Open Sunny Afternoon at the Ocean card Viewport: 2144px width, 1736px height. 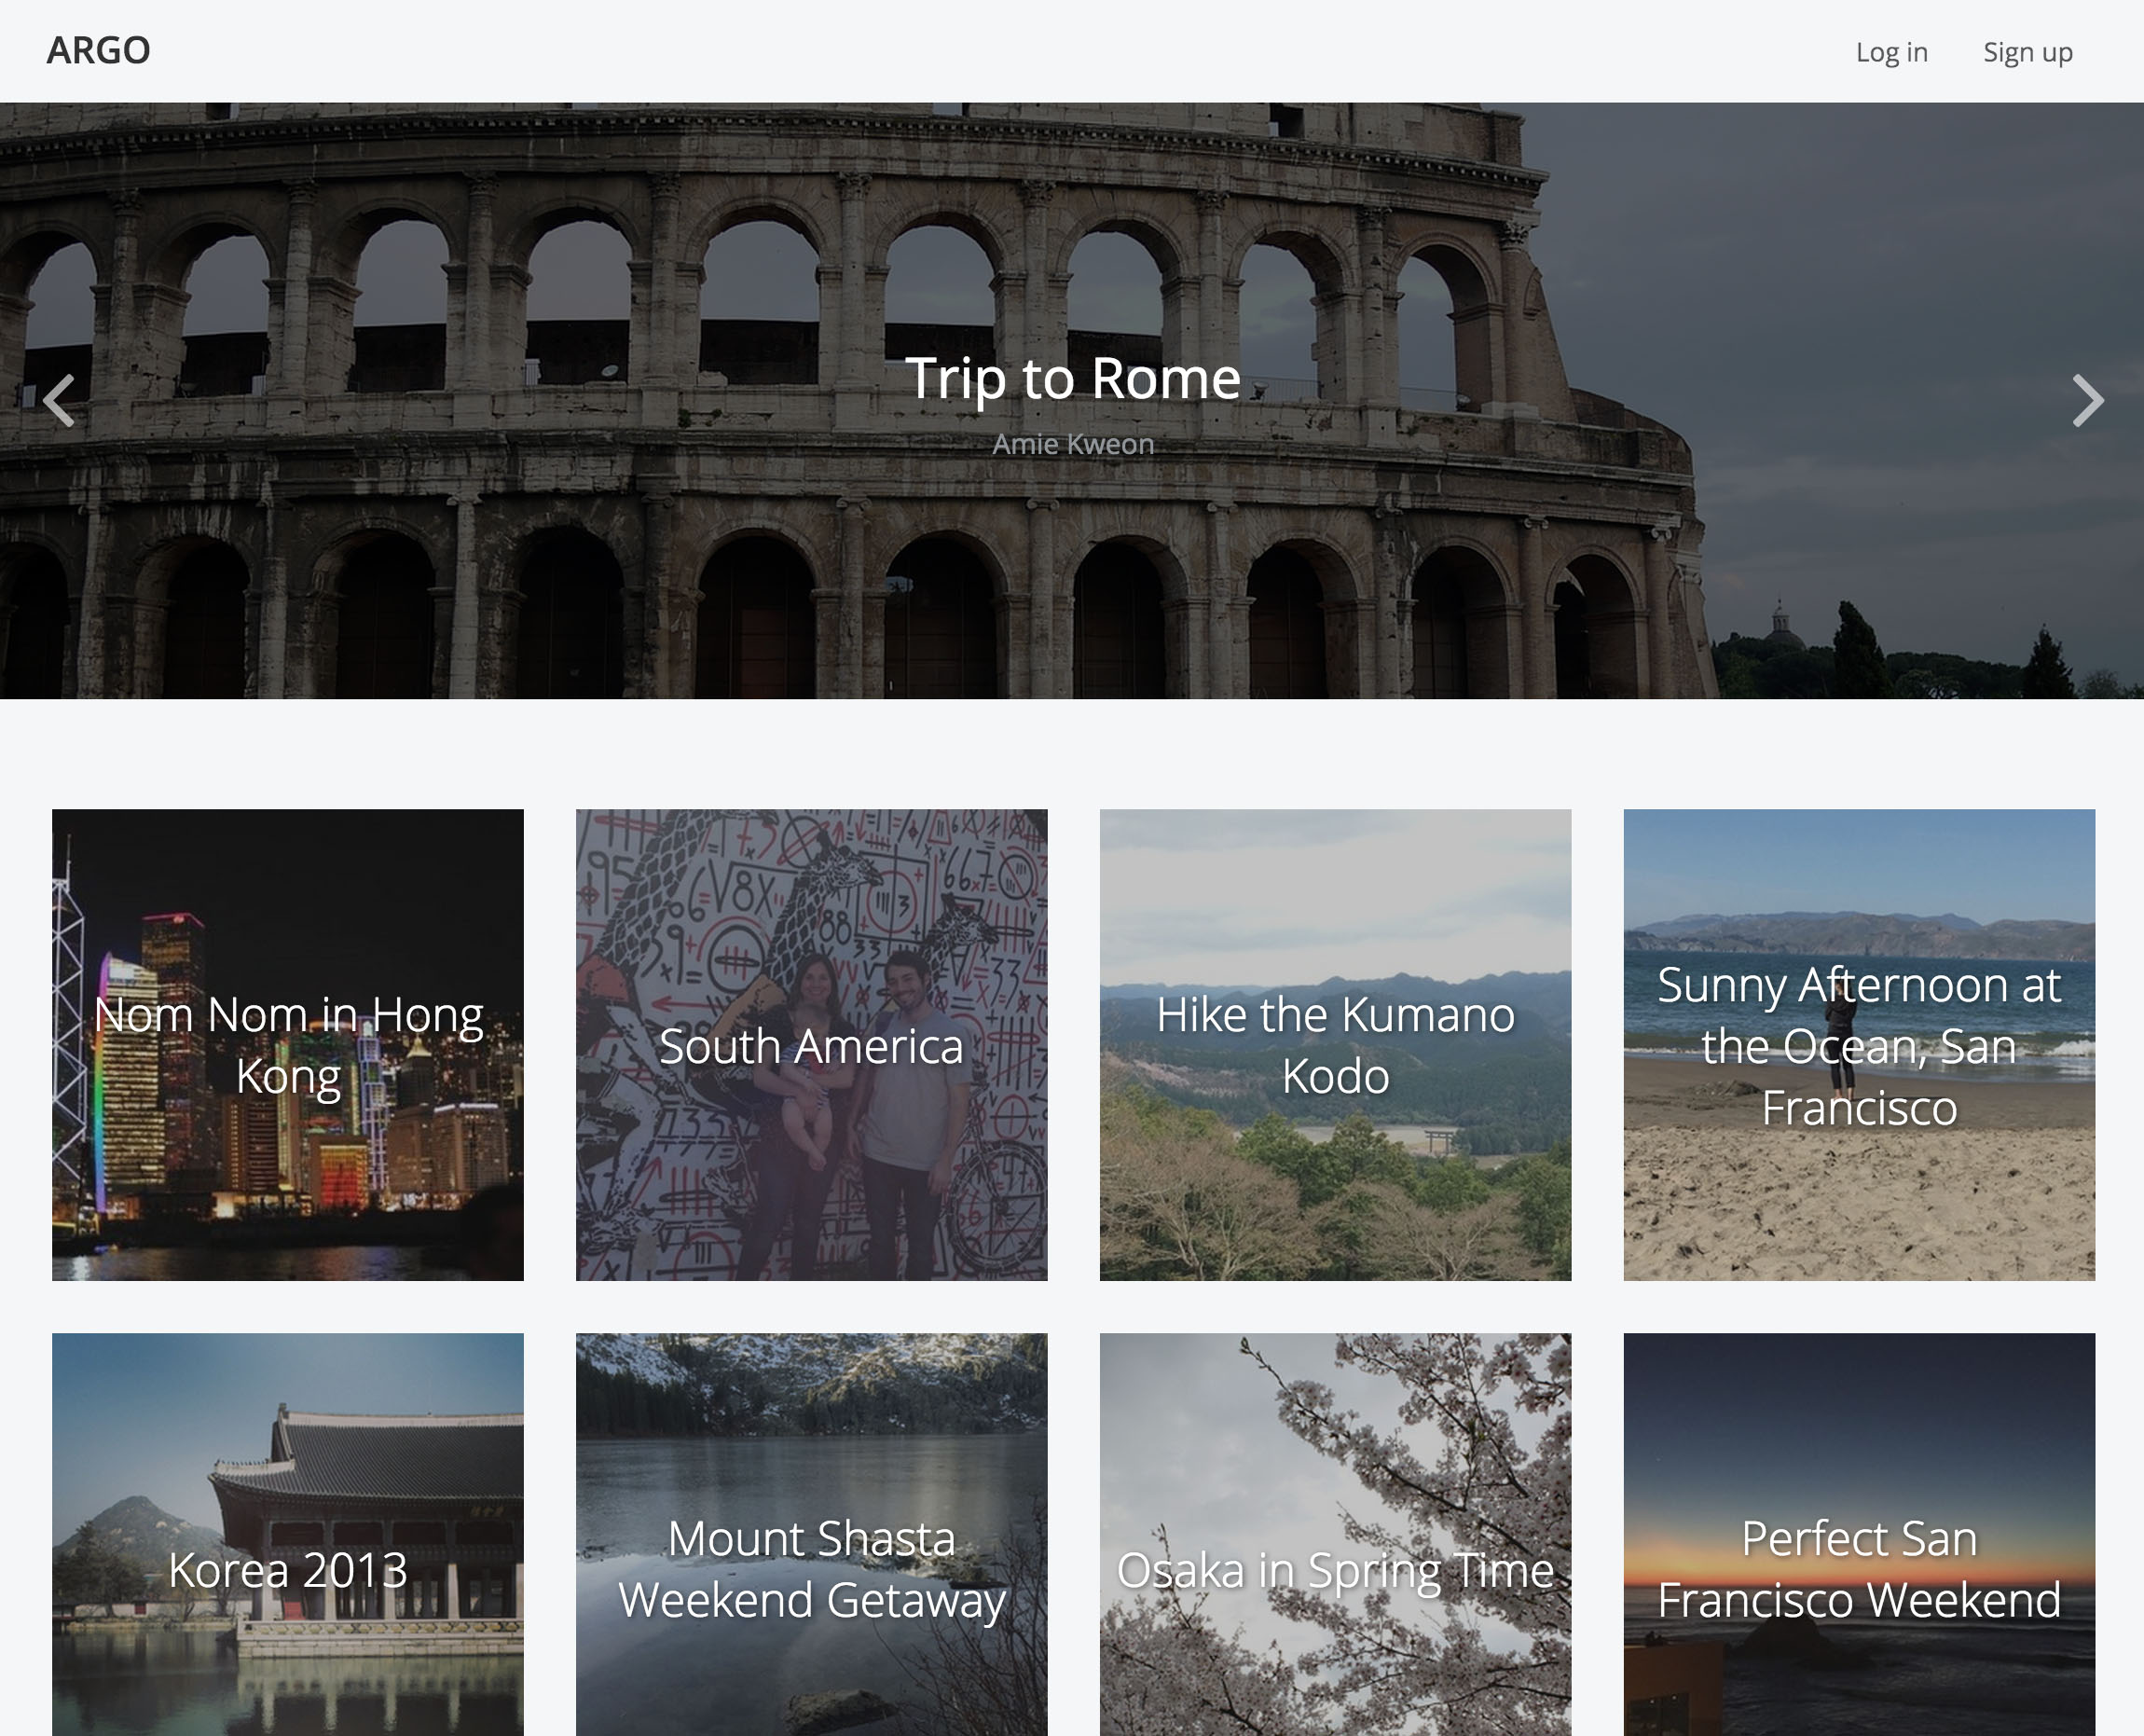click(1860, 1045)
